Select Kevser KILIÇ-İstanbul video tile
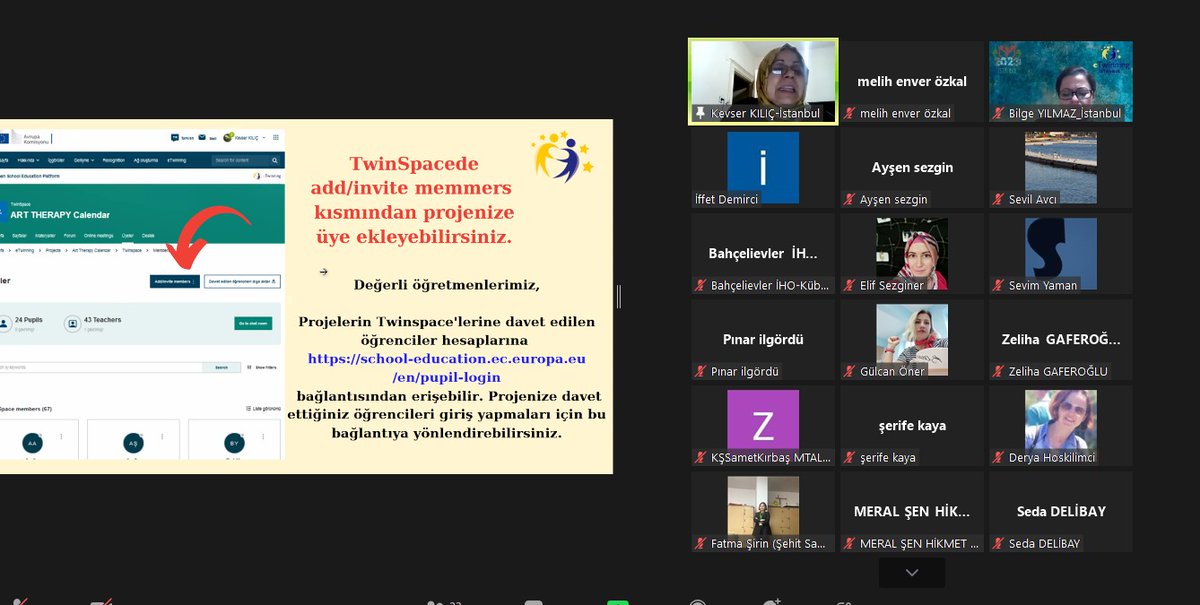The height and width of the screenshot is (605, 1200). [x=763, y=82]
